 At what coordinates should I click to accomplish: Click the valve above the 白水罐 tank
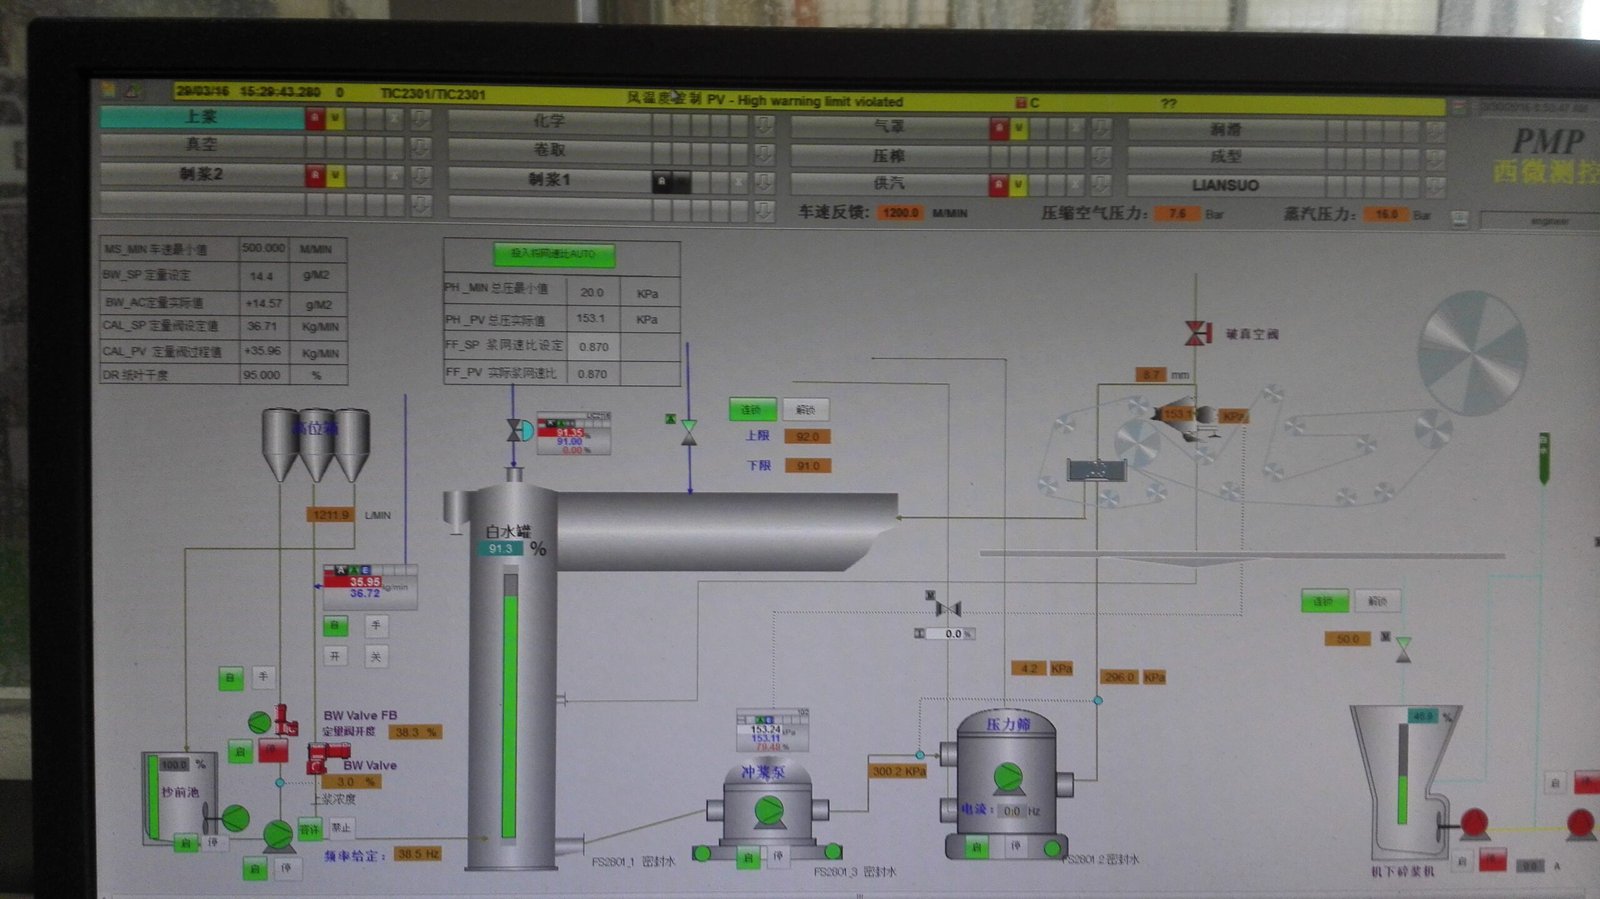518,431
